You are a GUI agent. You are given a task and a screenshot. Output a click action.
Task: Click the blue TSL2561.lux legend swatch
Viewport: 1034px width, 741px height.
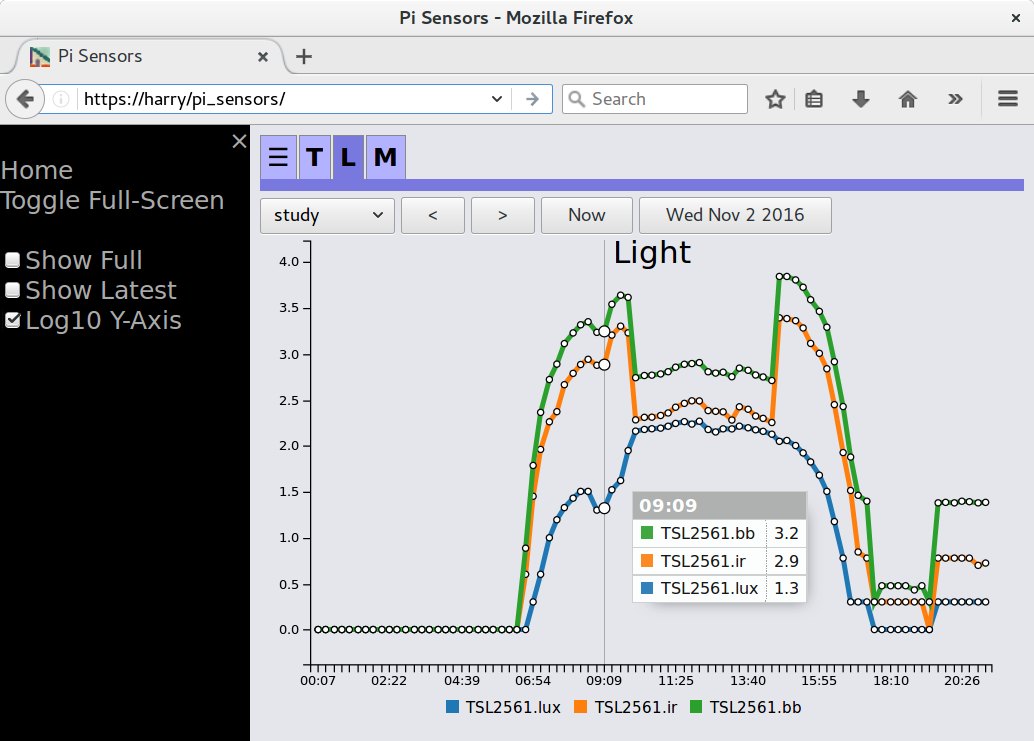point(452,707)
